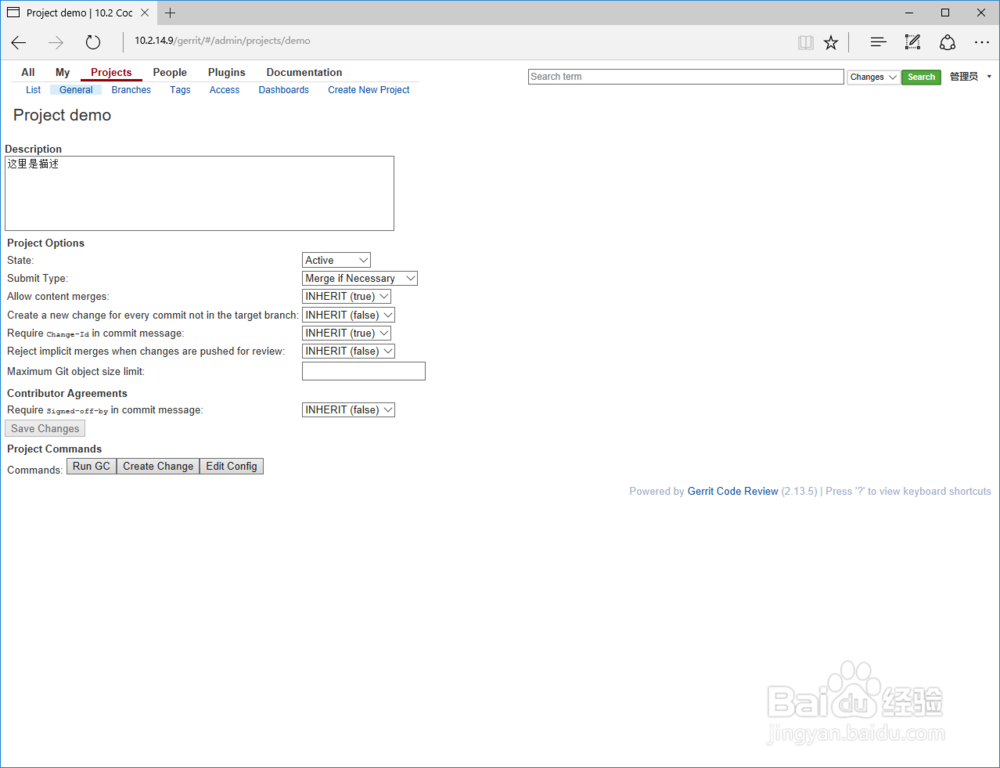Select the Projects top menu
The image size is (1000, 768).
(111, 72)
